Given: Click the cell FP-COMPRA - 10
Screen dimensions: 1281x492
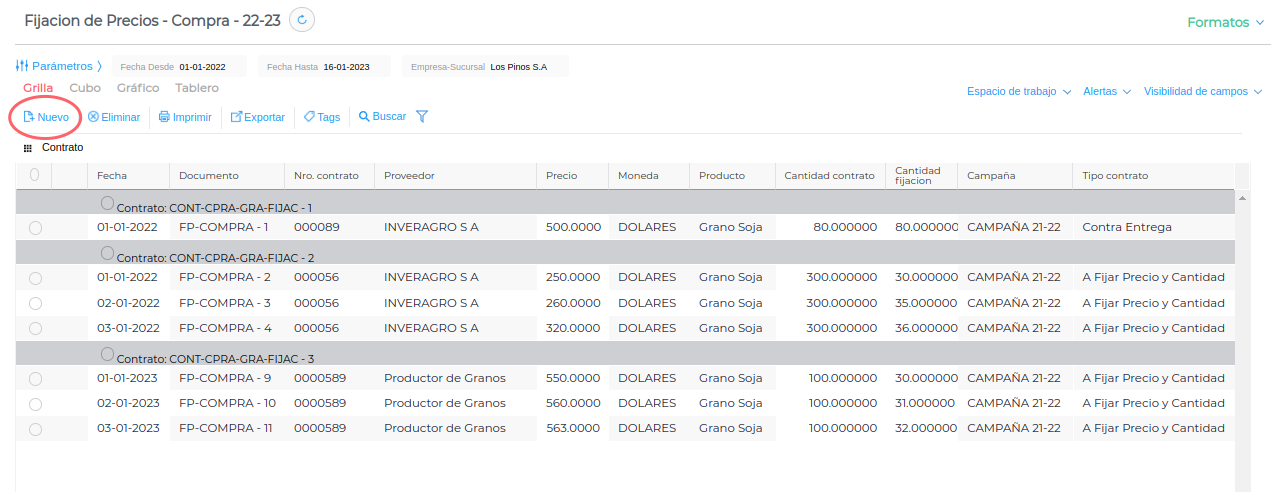Looking at the screenshot, I should [x=228, y=403].
